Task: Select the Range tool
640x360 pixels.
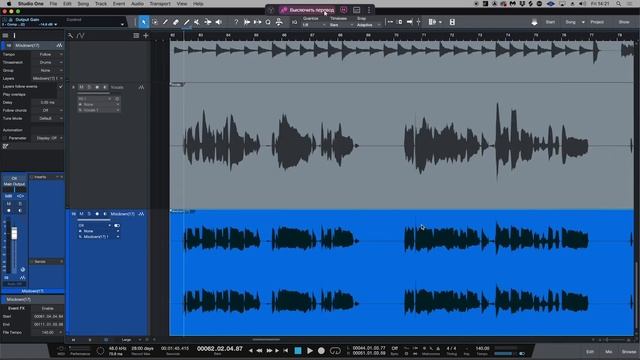Action: point(155,22)
